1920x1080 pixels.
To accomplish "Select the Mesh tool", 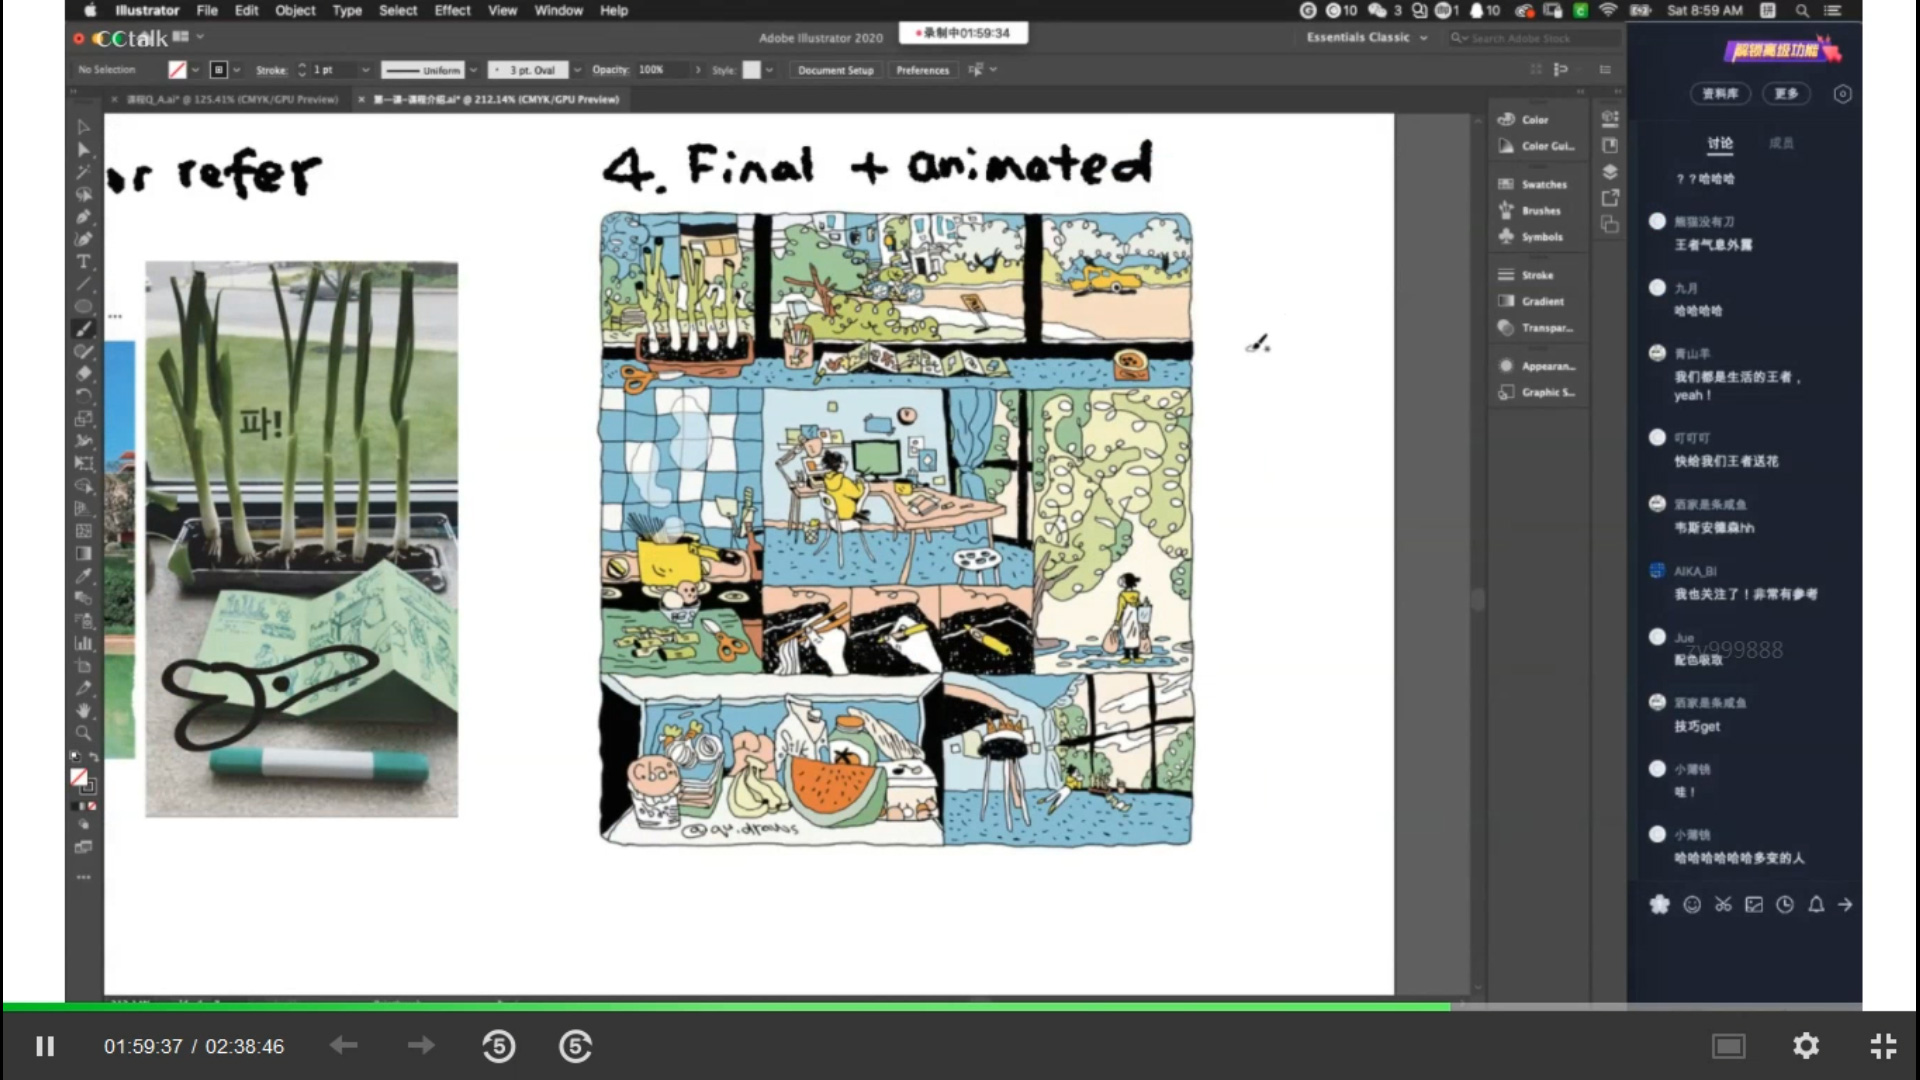I will tap(84, 531).
